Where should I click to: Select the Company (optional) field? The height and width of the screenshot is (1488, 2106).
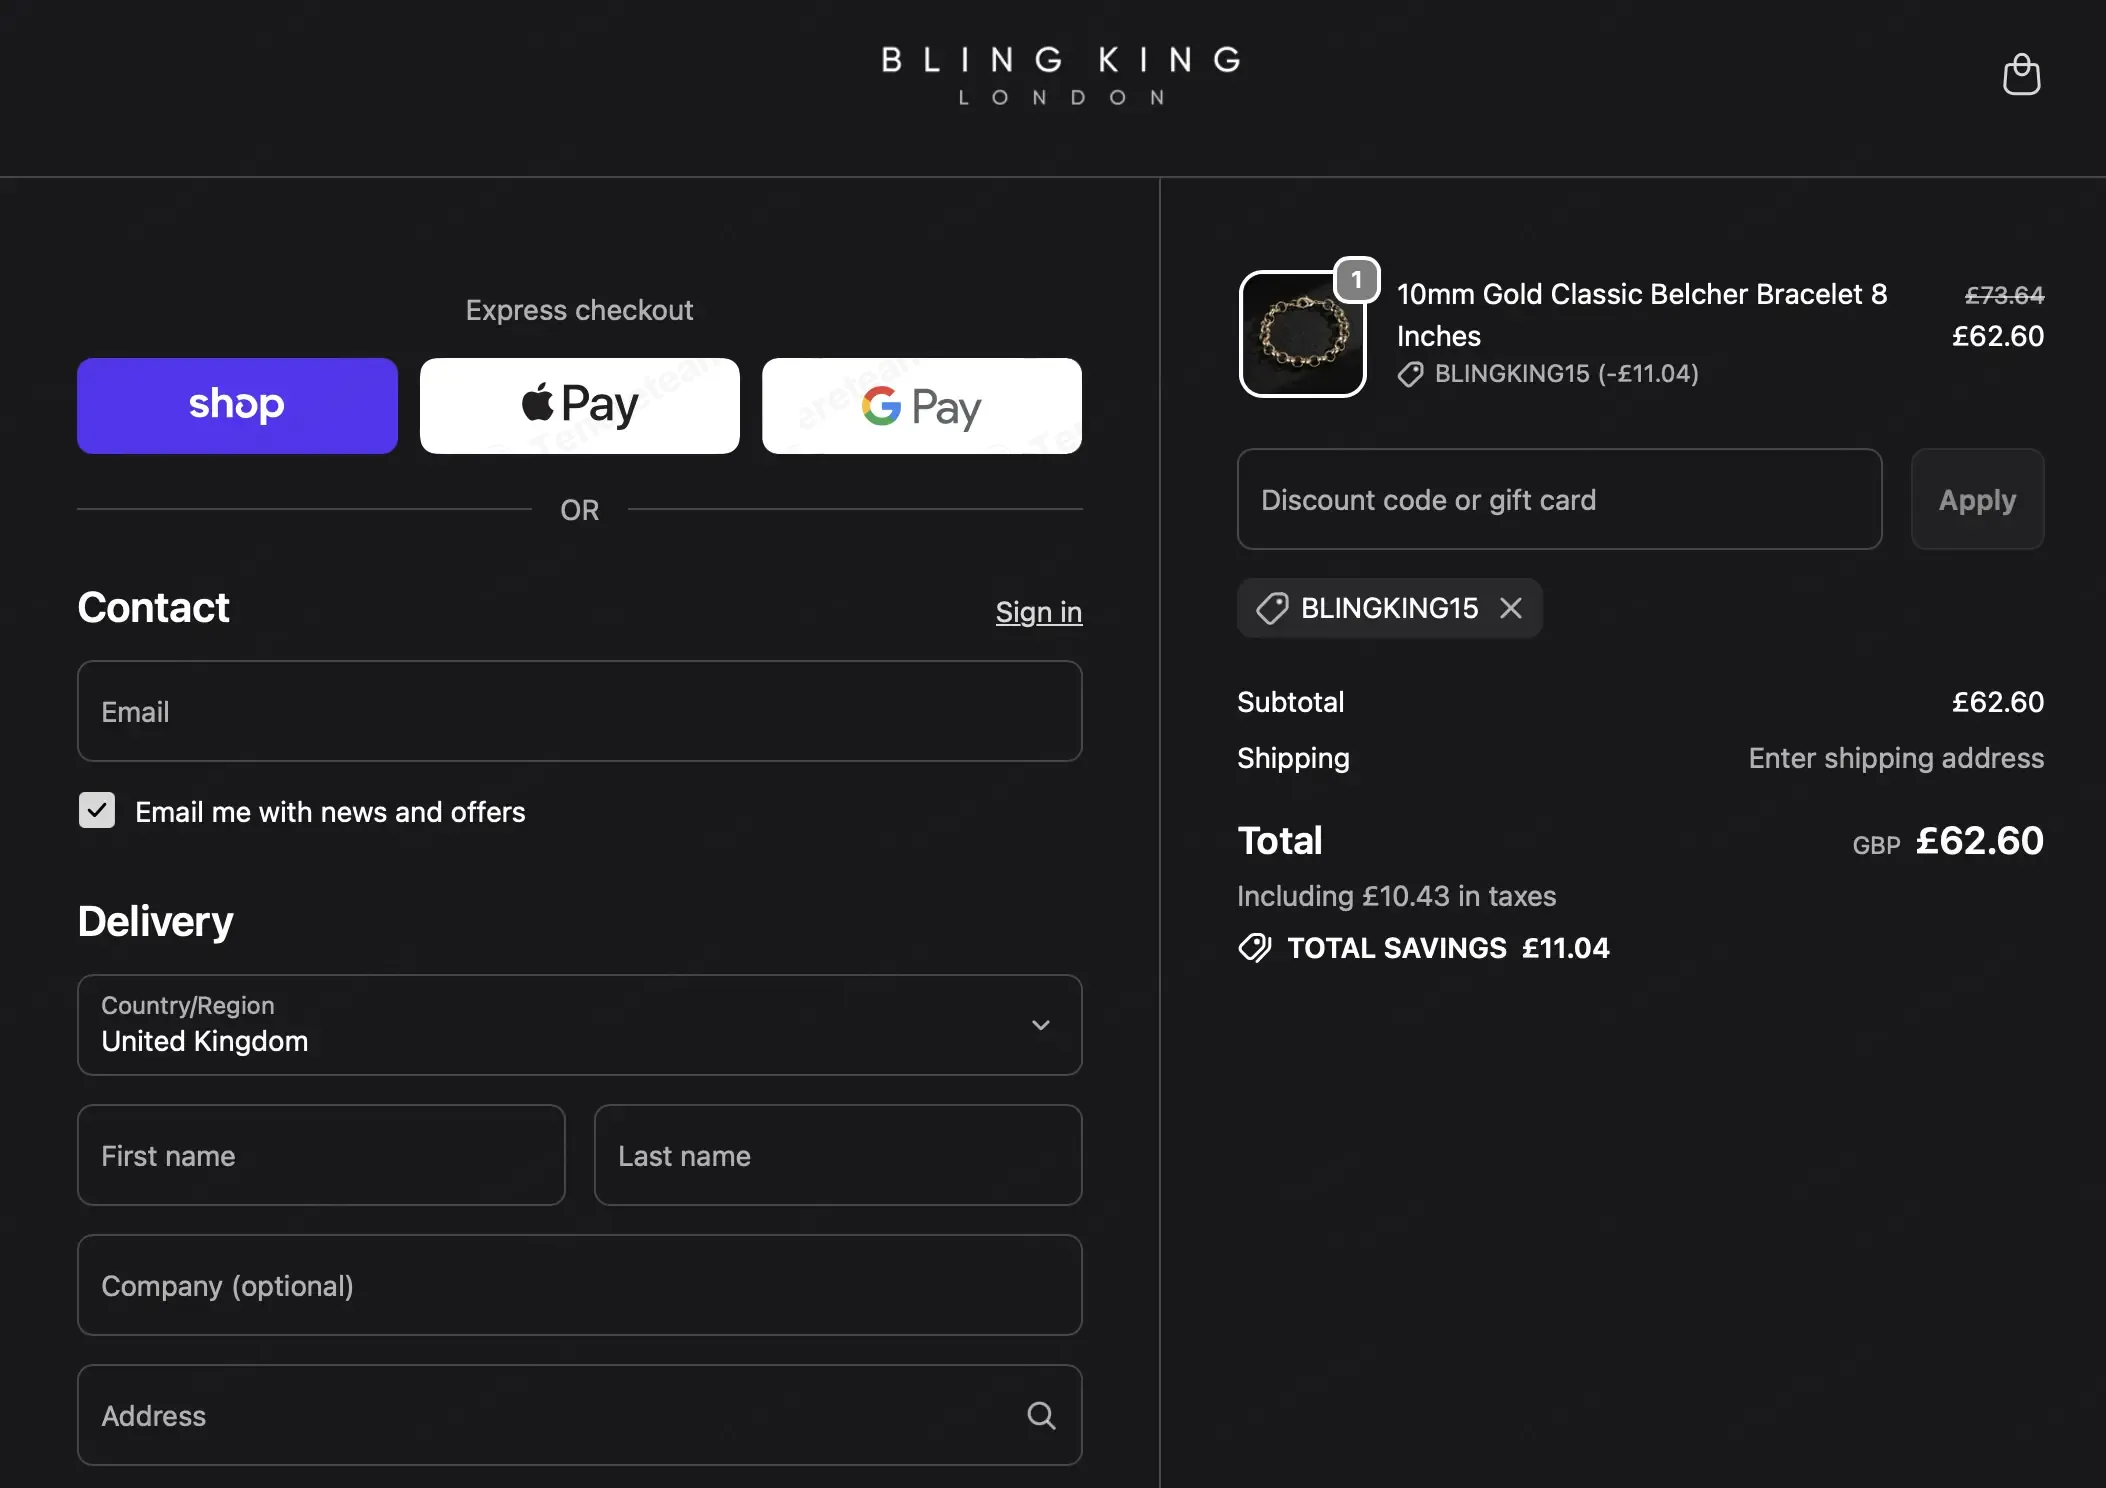pos(580,1285)
